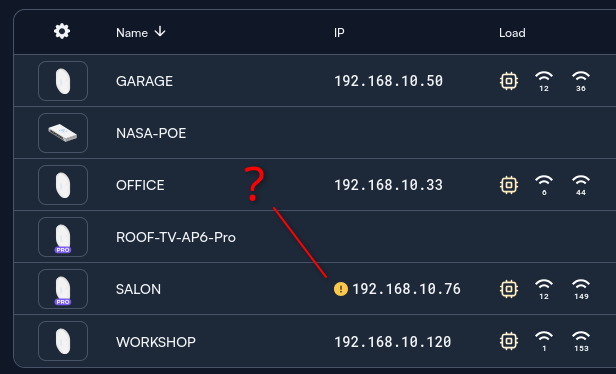The width and height of the screenshot is (616, 374).
Task: Click the IP column header
Action: tap(339, 33)
